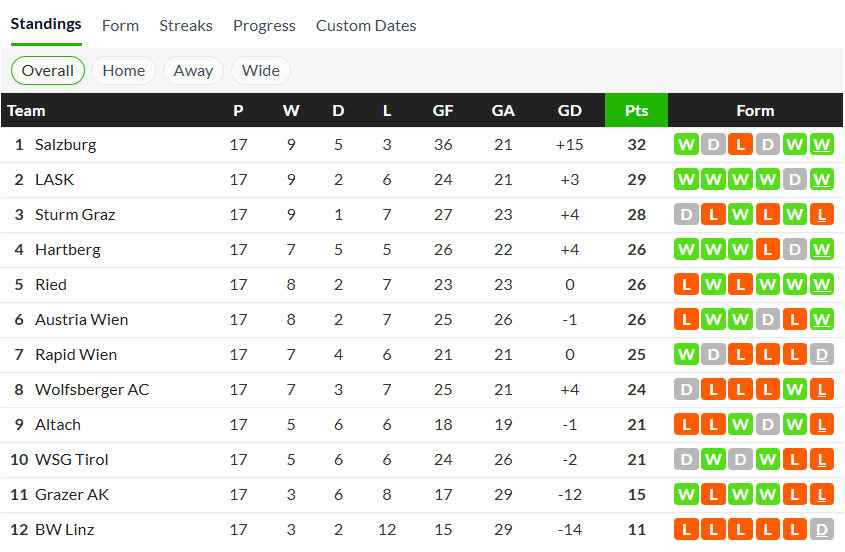Click LASK's D form badge
Viewport: 845px width, 552px height.
point(795,180)
